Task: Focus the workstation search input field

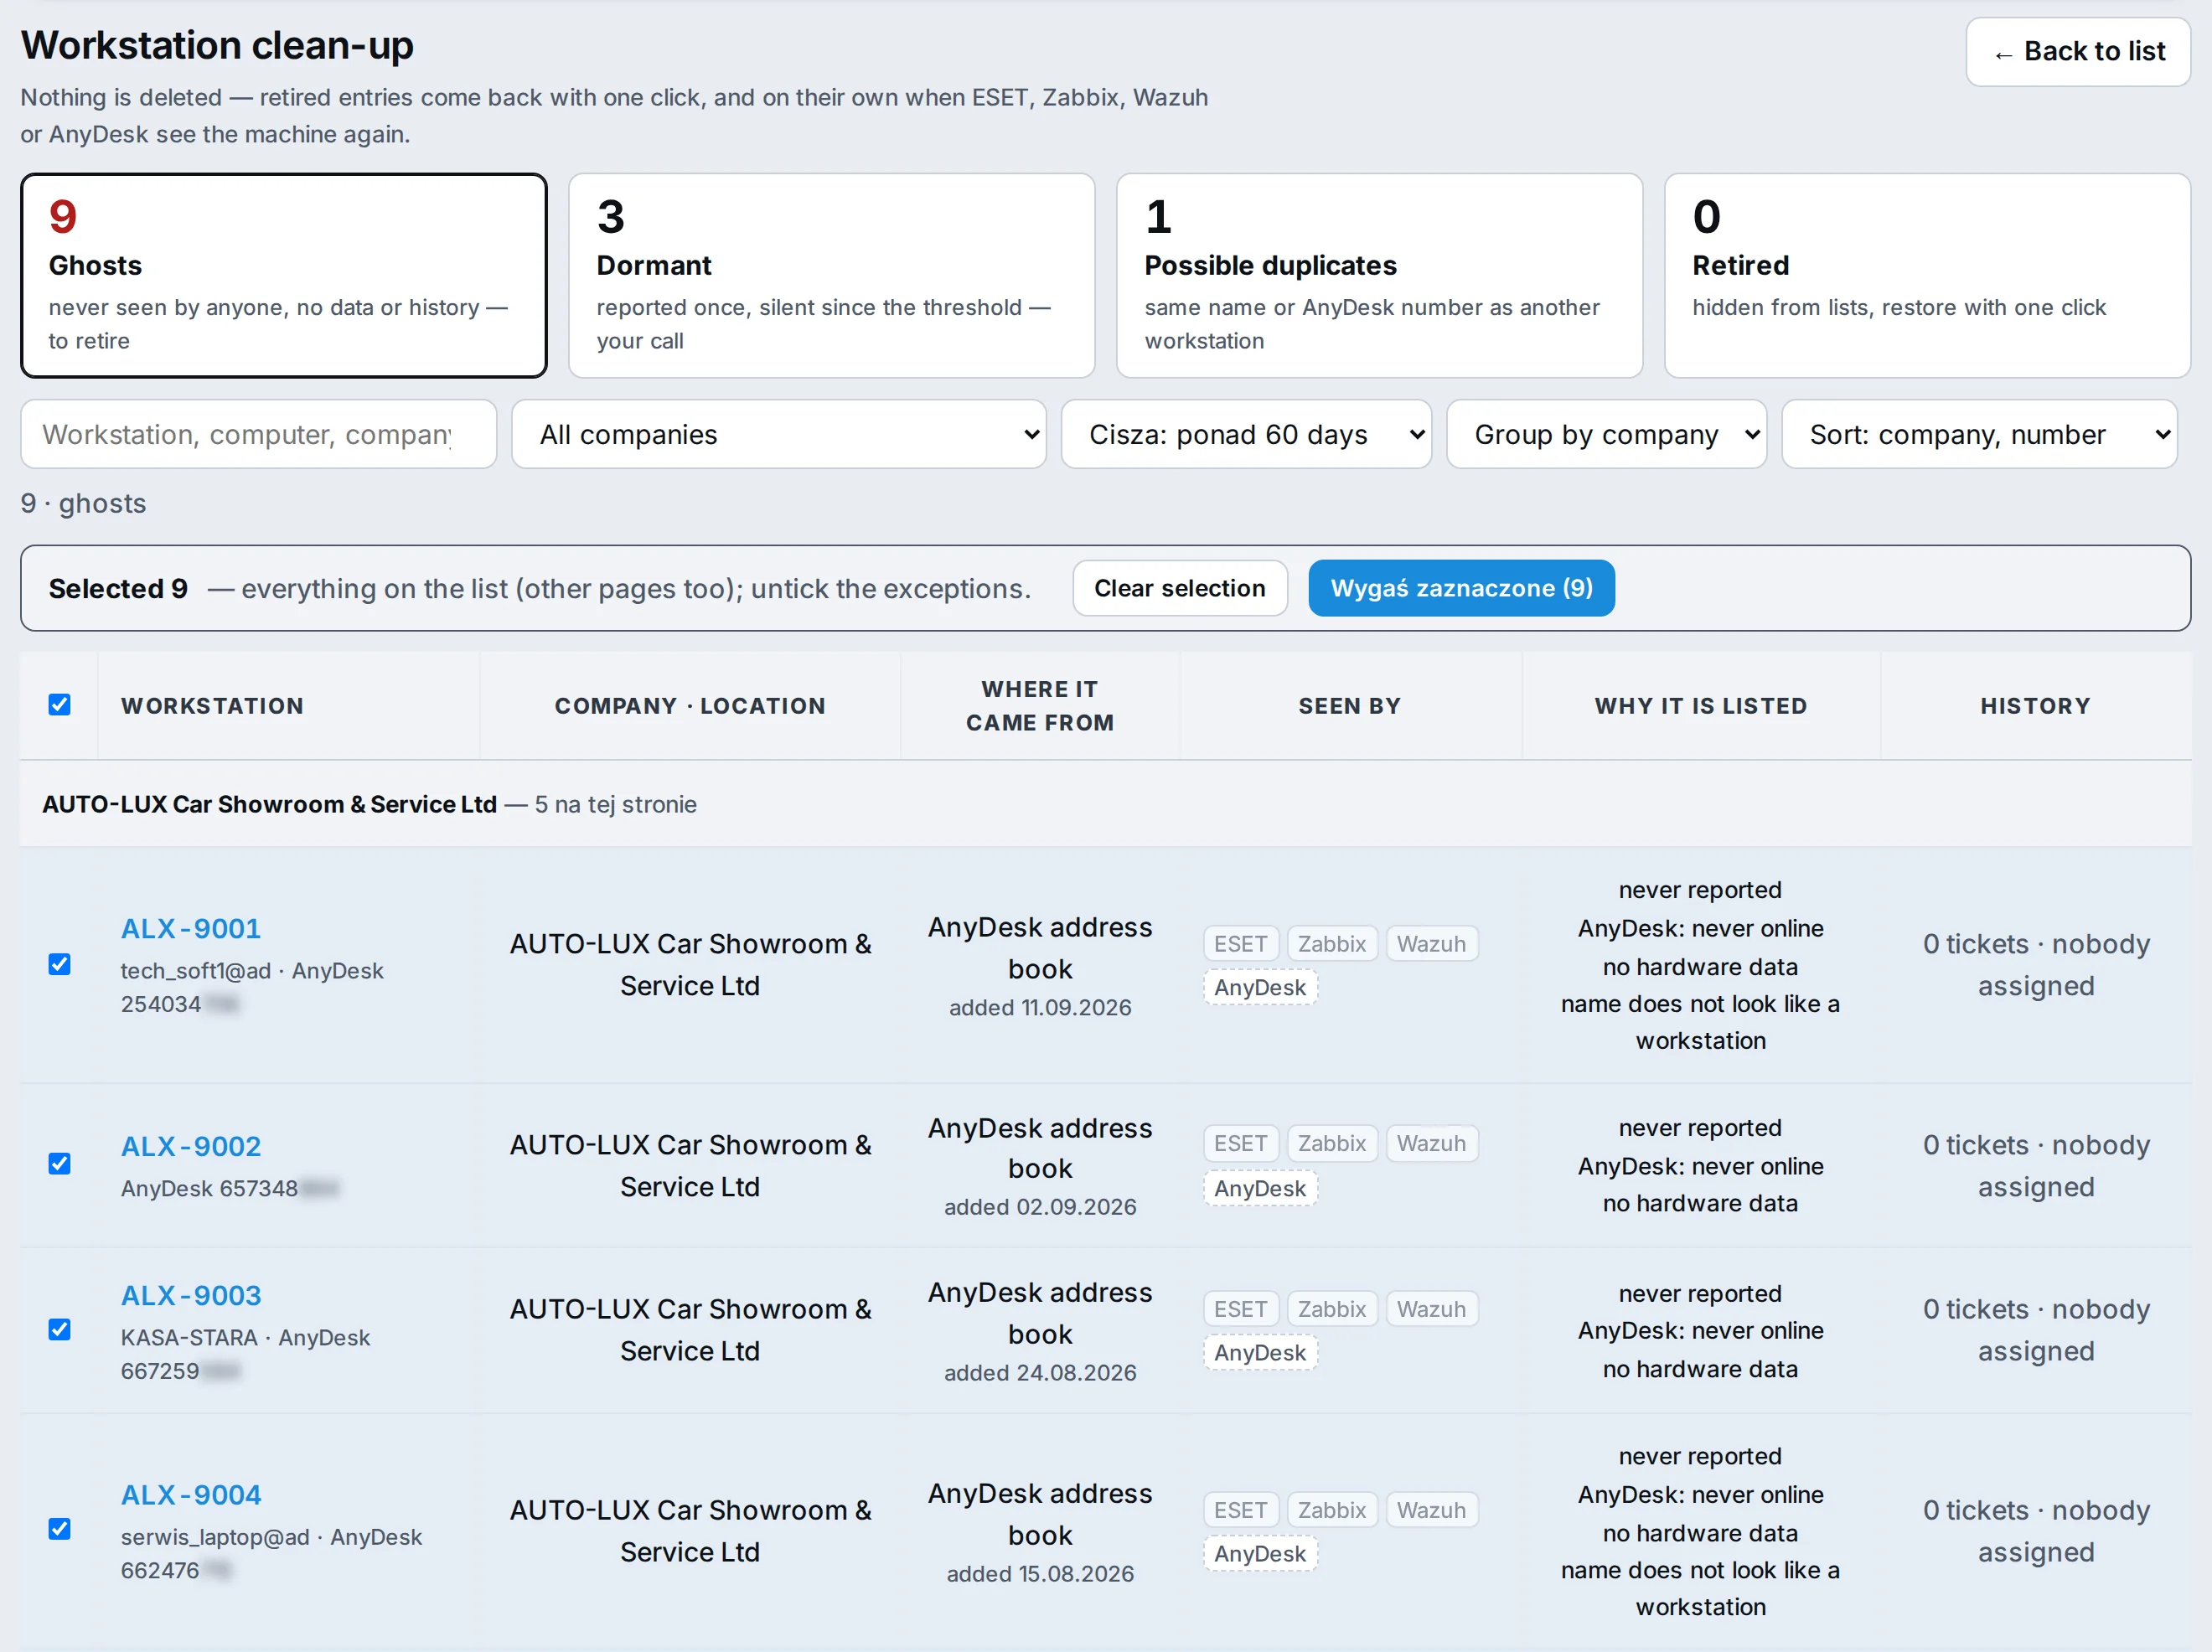Action: [x=259, y=434]
